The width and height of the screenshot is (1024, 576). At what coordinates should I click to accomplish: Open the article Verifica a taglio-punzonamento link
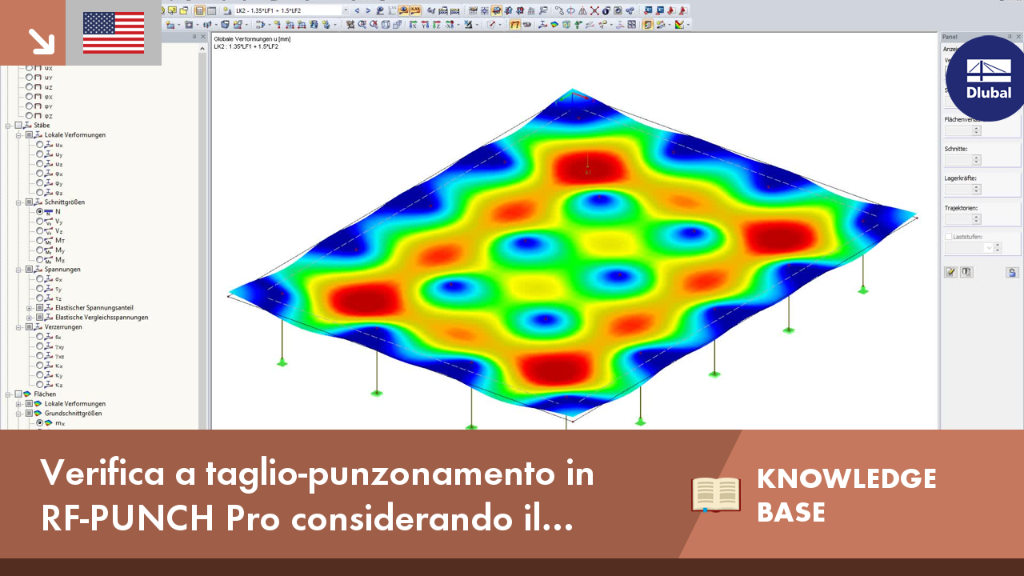click(317, 495)
